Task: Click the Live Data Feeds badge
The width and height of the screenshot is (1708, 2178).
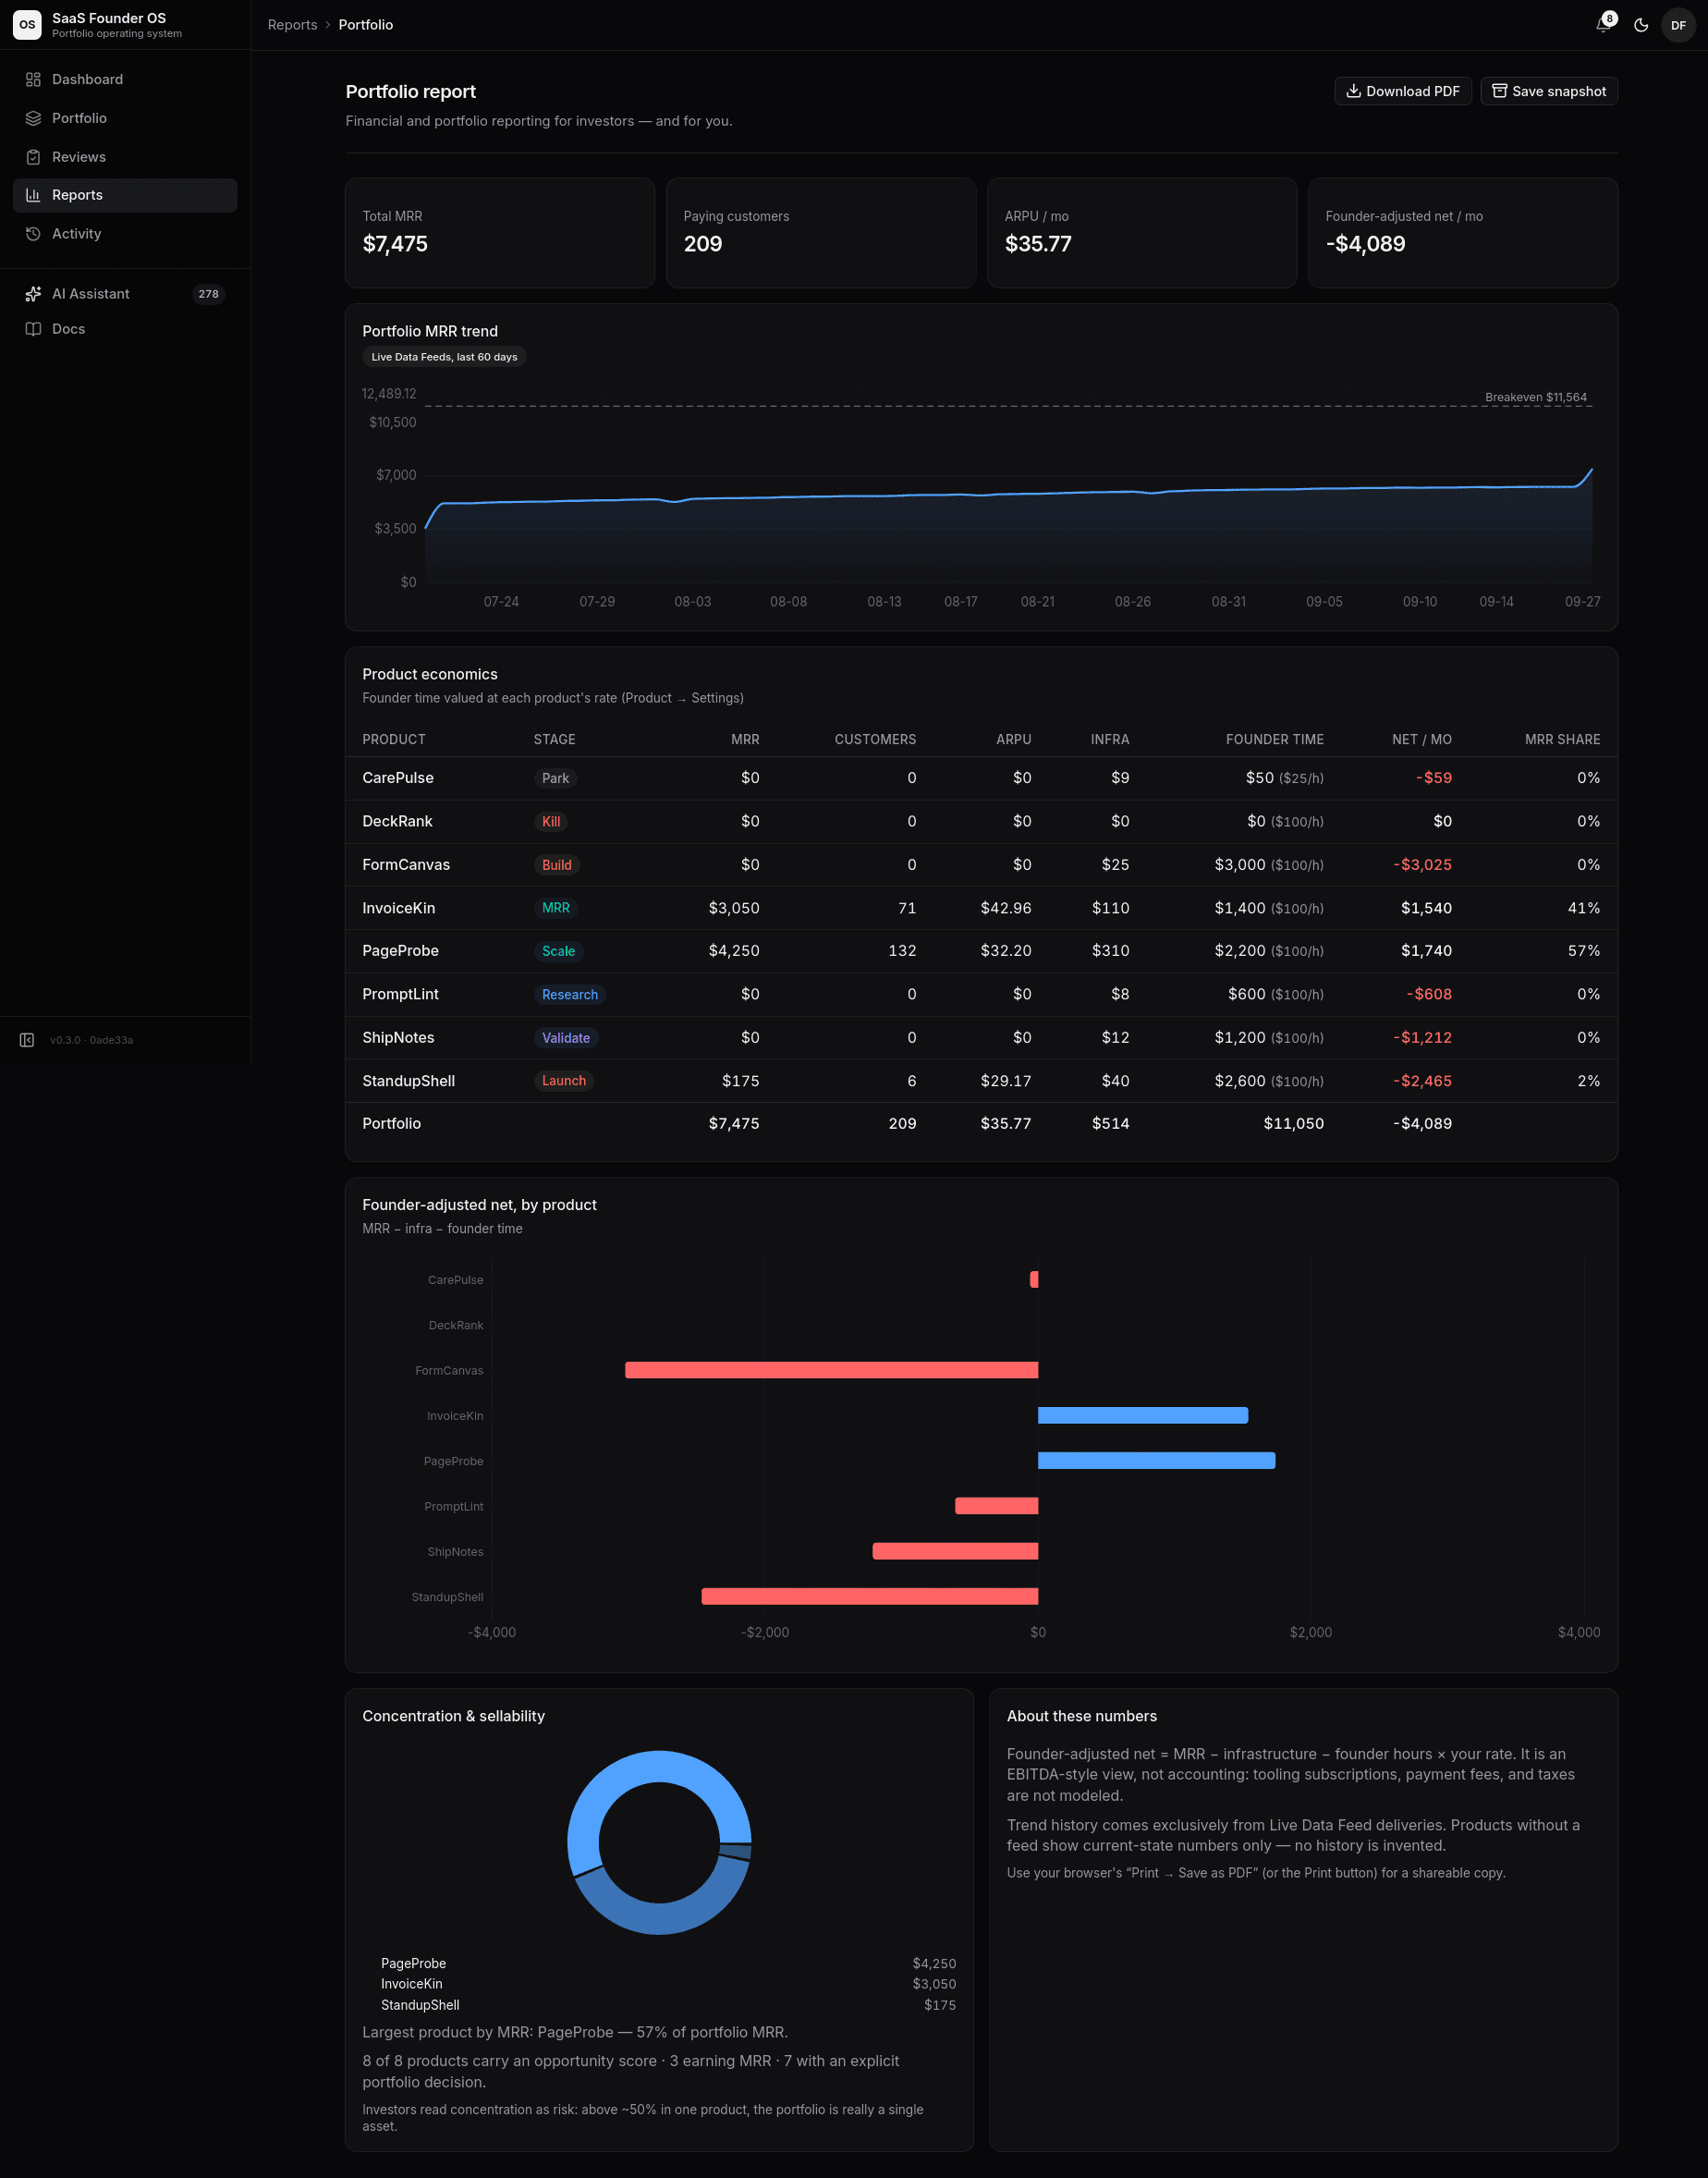Action: click(x=444, y=357)
